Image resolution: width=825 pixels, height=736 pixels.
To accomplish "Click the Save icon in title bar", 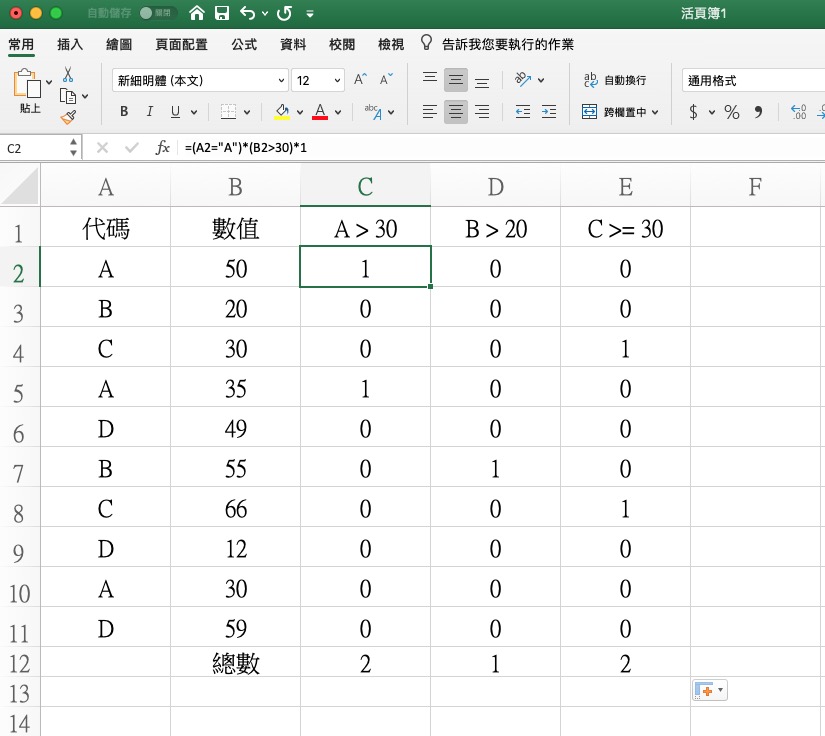I will 222,14.
